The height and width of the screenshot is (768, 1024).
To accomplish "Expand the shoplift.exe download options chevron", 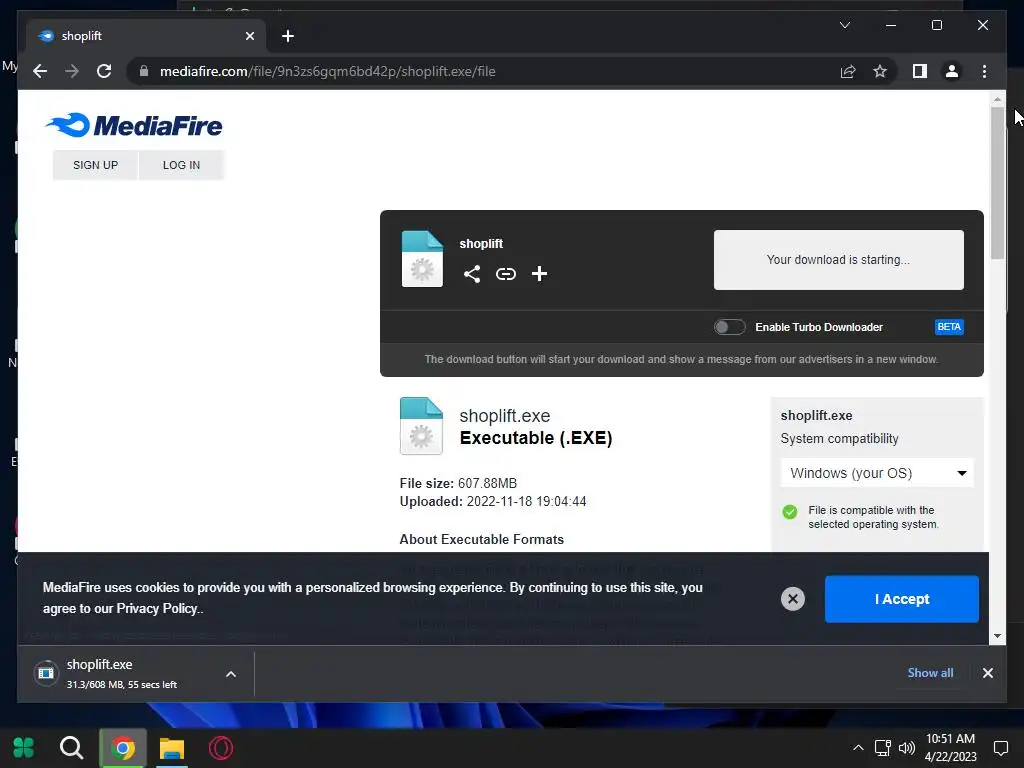I will (x=231, y=674).
